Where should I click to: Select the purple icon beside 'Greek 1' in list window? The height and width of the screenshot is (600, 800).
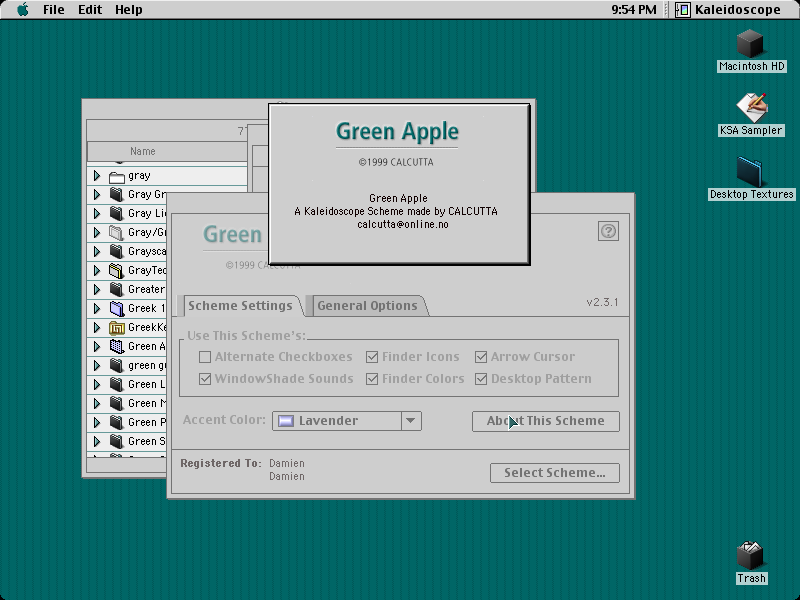click(x=117, y=309)
